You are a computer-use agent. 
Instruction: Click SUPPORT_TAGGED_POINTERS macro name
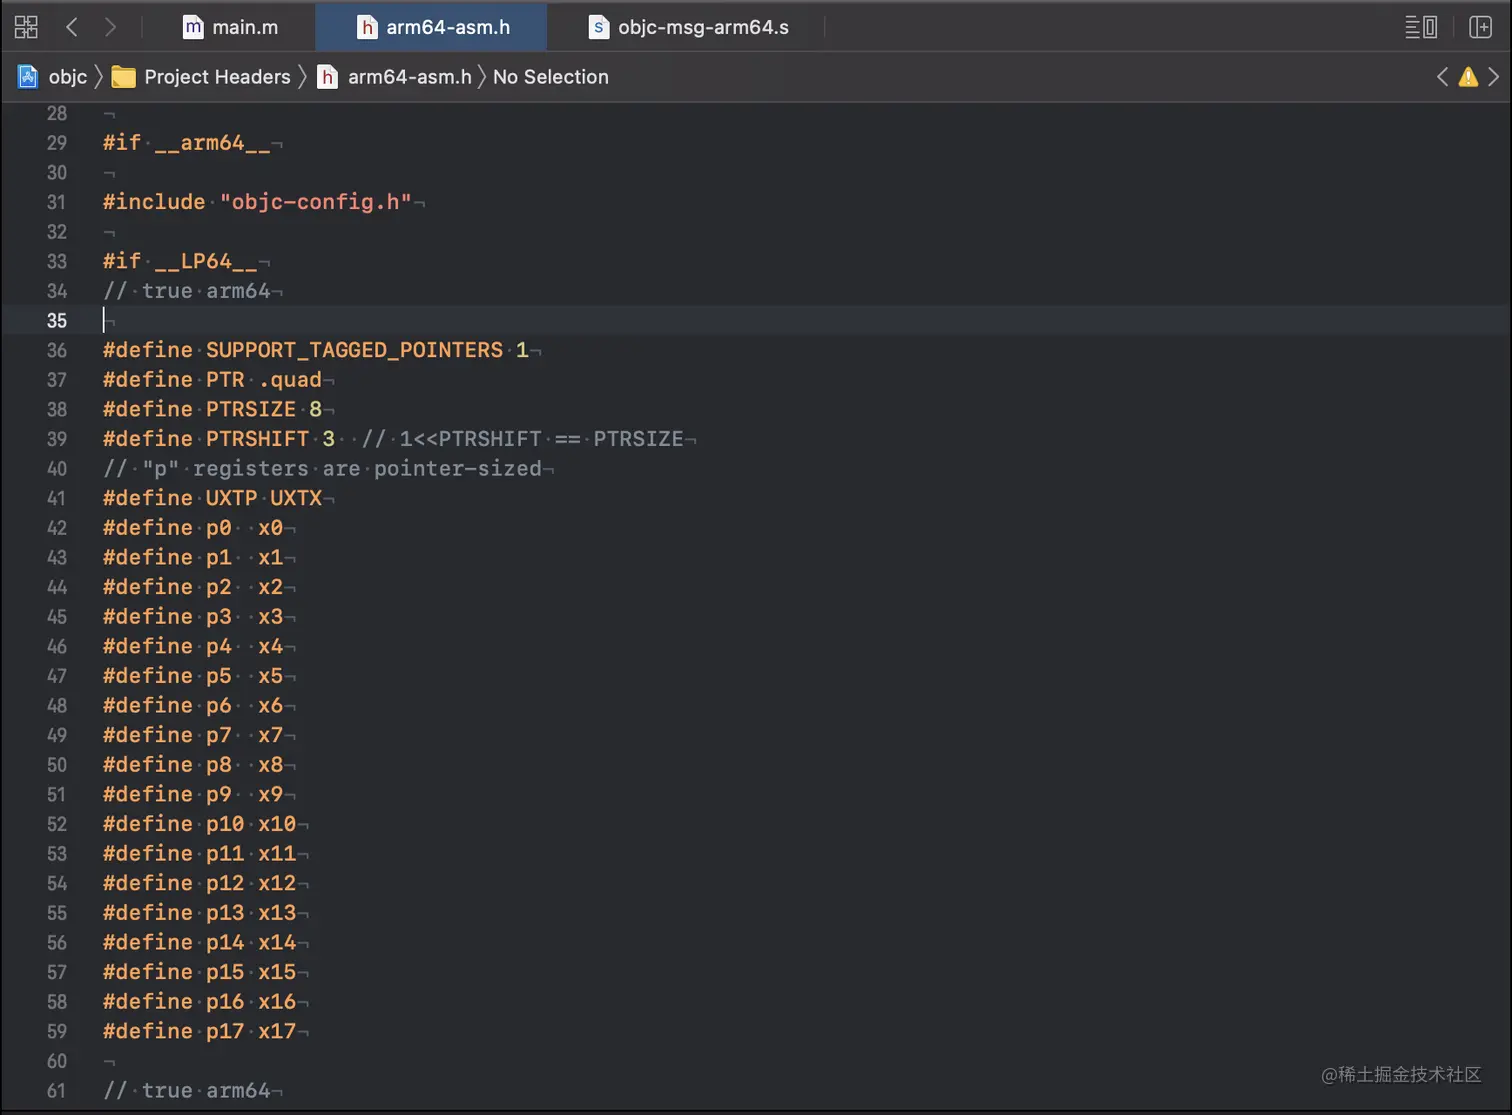coord(354,350)
